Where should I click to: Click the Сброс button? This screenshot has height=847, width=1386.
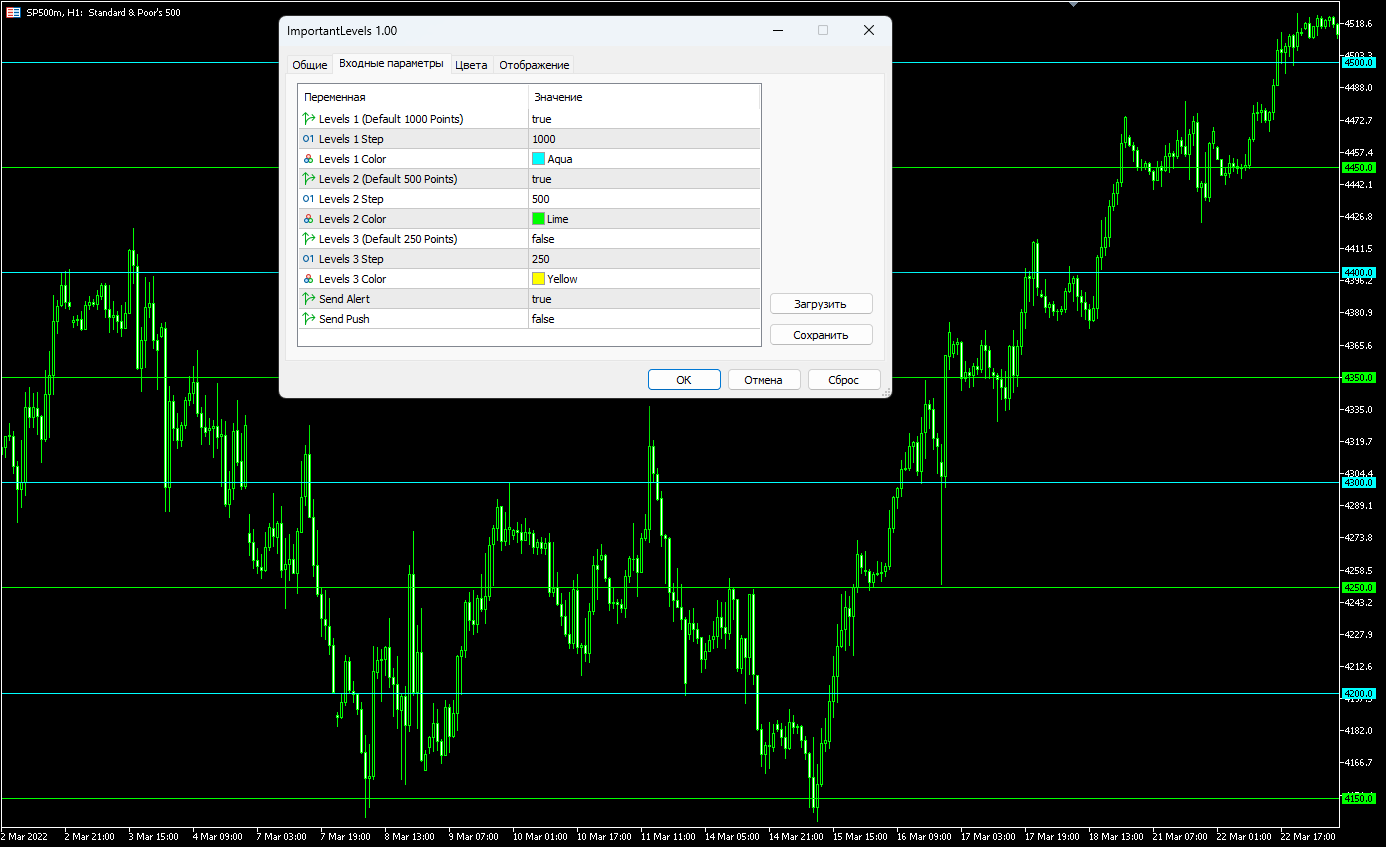844,379
